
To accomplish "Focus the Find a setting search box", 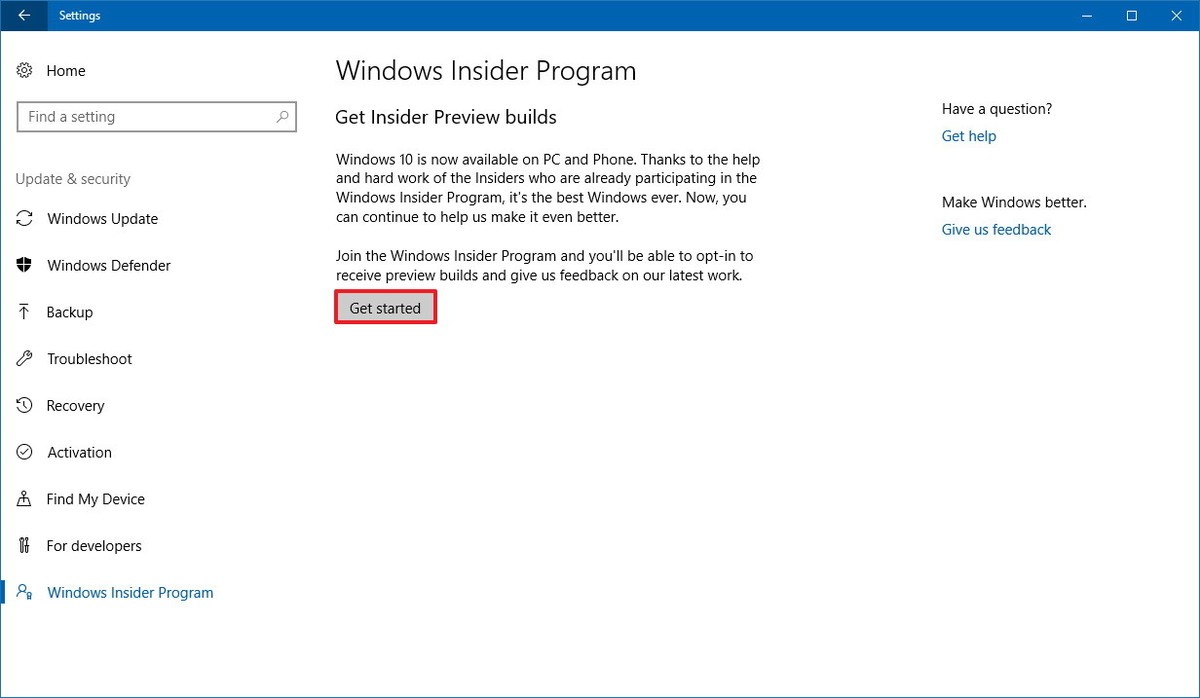I will click(x=145, y=117).
